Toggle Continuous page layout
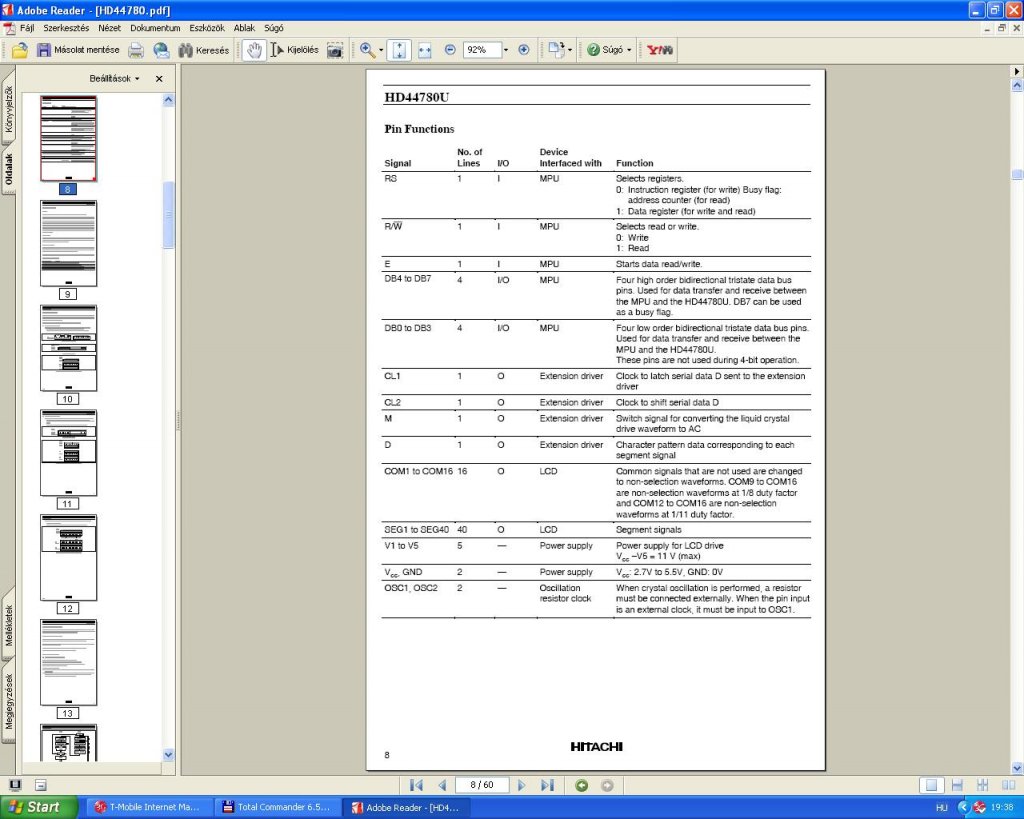The height and width of the screenshot is (819, 1024). click(957, 785)
